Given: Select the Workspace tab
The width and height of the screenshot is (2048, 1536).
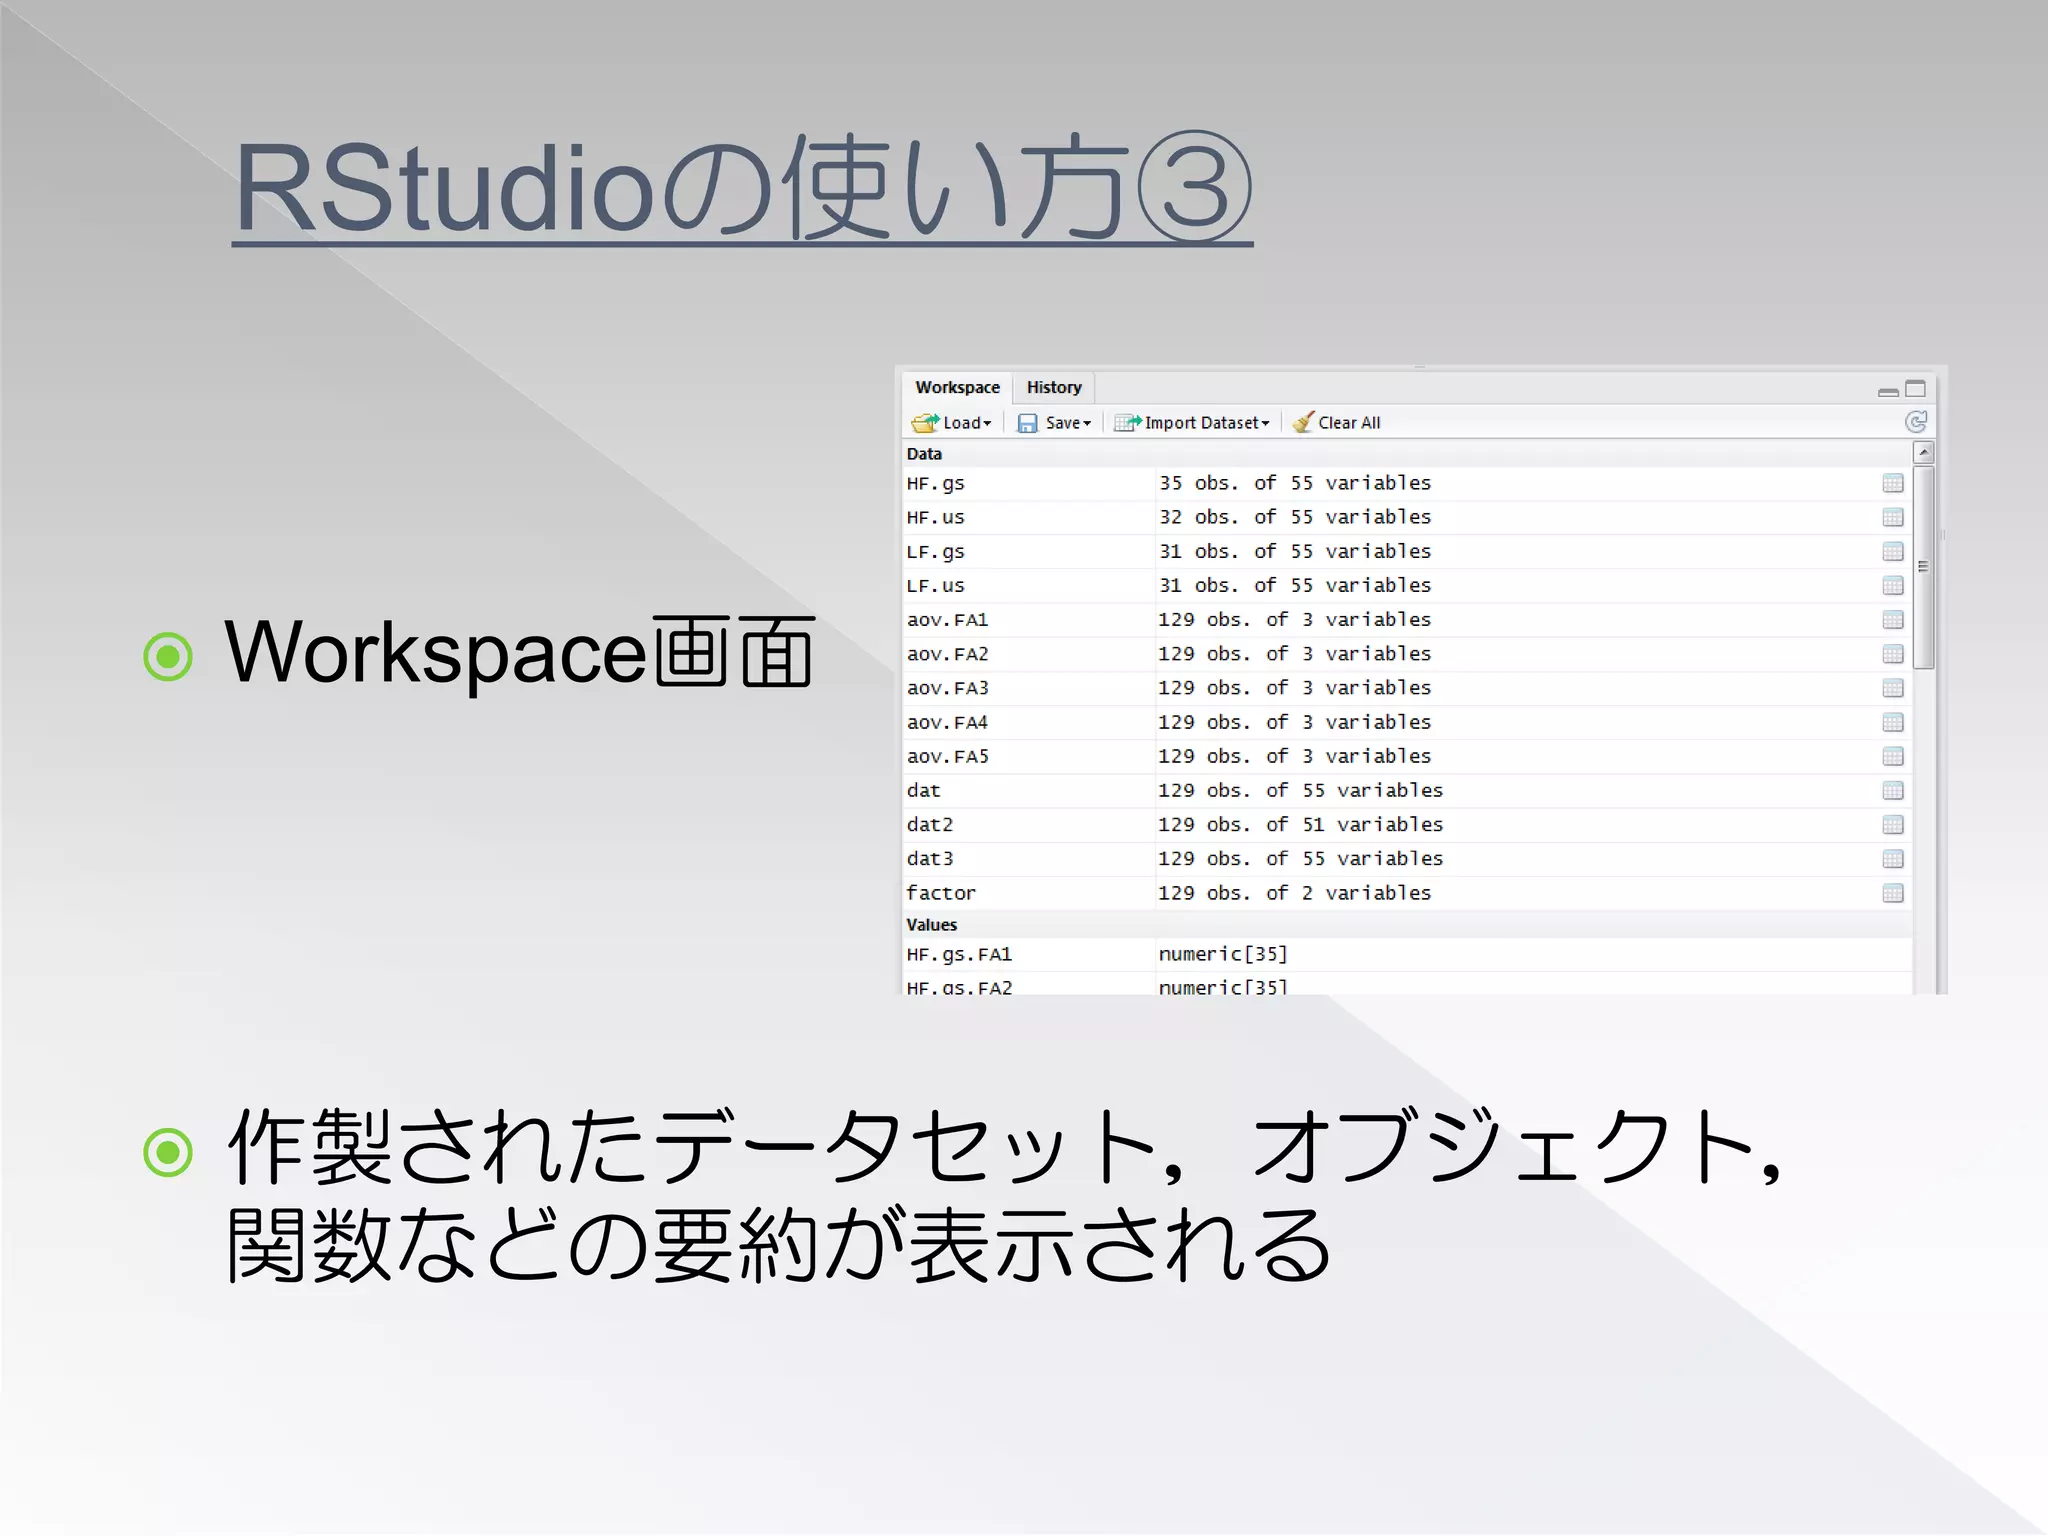Looking at the screenshot, I should click(957, 387).
